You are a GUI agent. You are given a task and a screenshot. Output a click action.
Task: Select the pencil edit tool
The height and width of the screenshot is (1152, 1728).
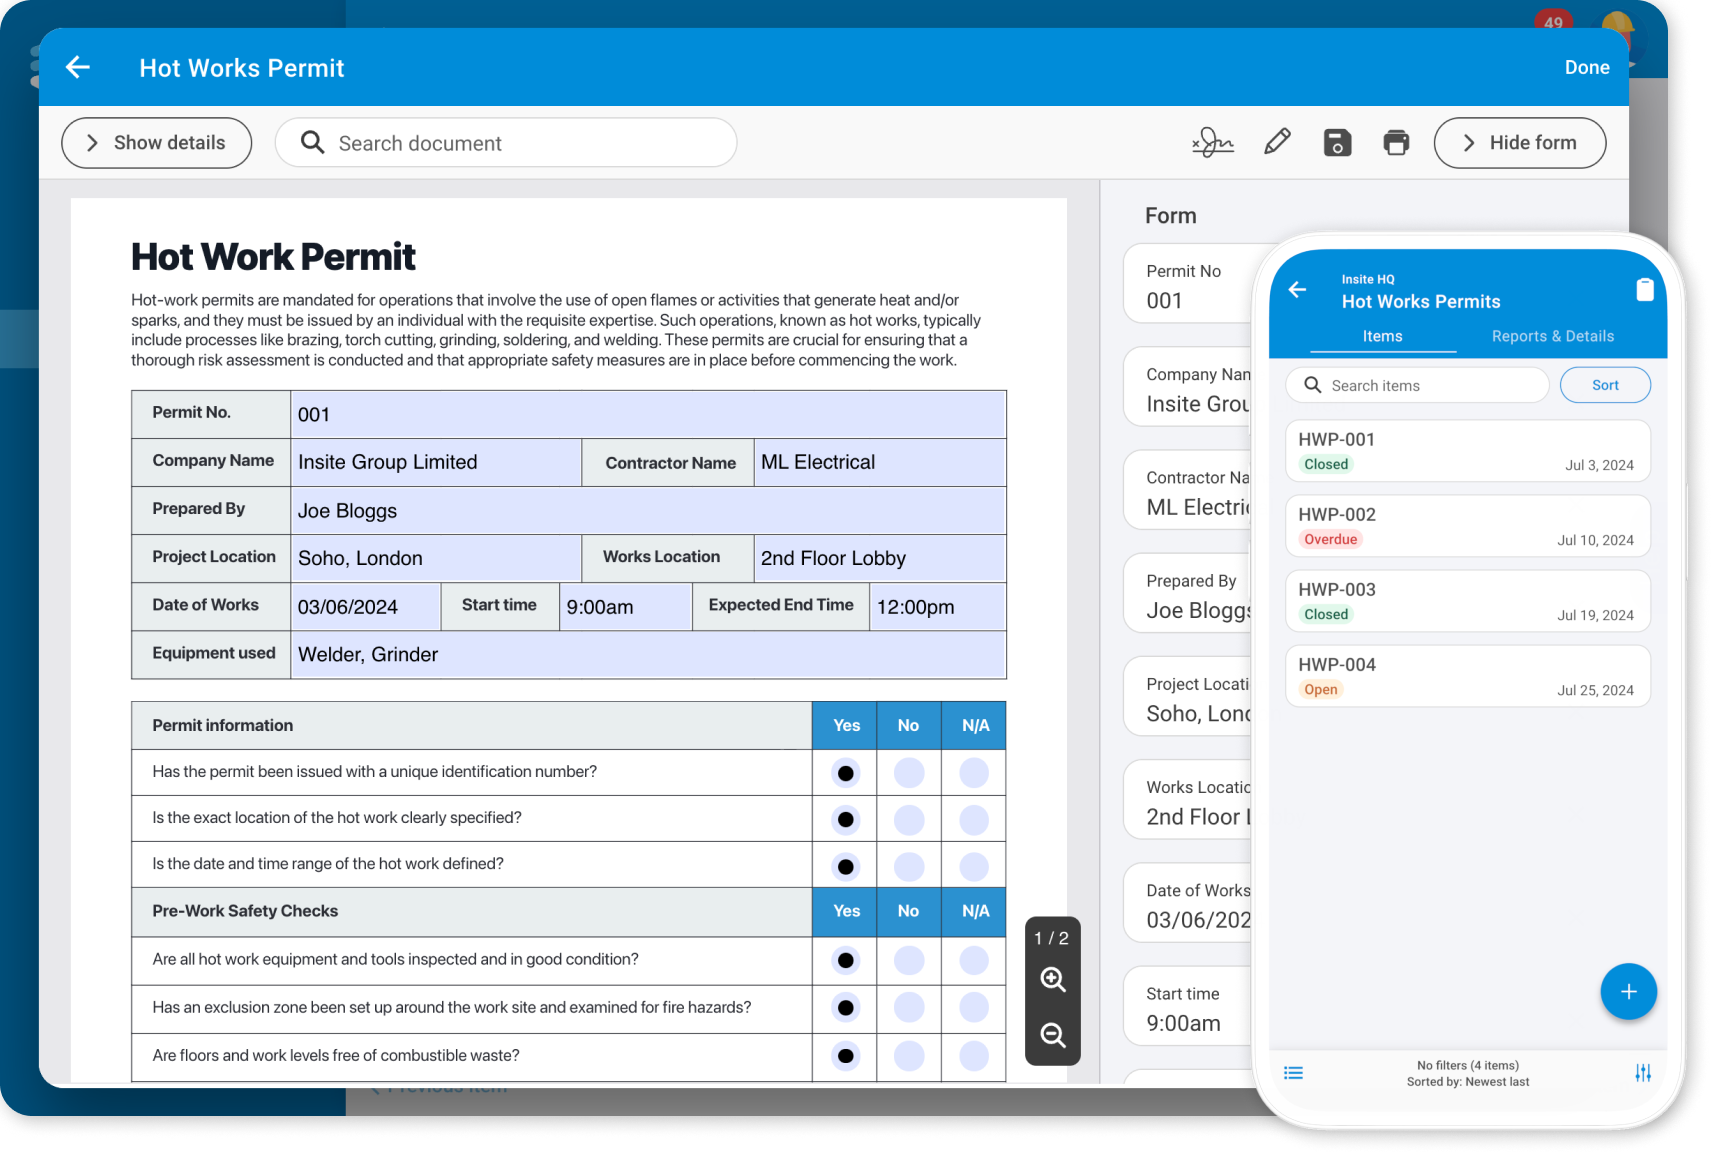pyautogui.click(x=1277, y=142)
